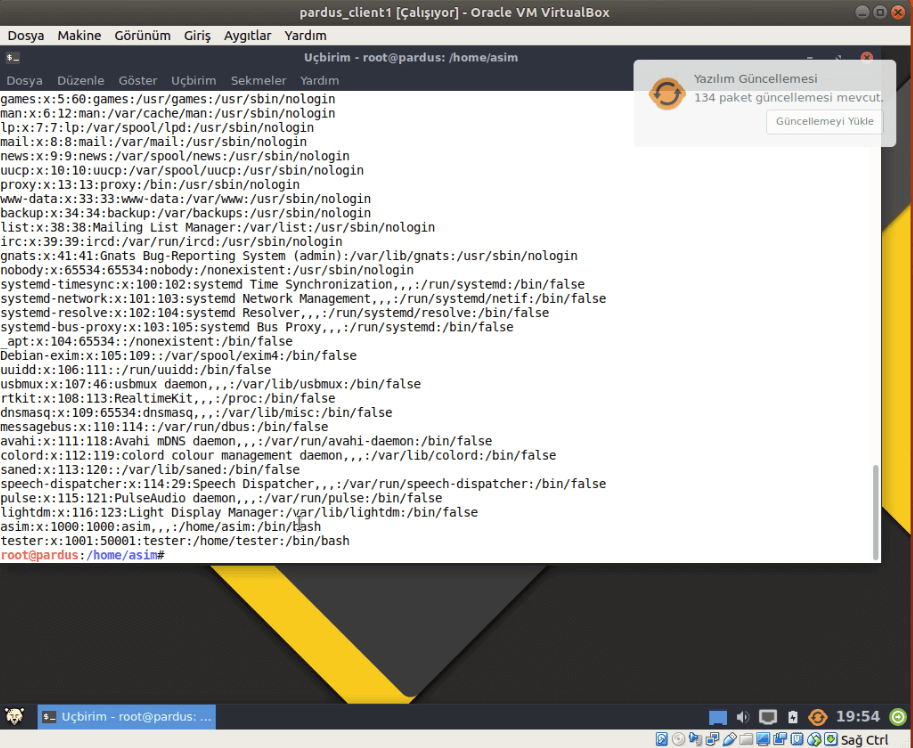Click the speaker volume icon in Pardus panel

coord(742,717)
